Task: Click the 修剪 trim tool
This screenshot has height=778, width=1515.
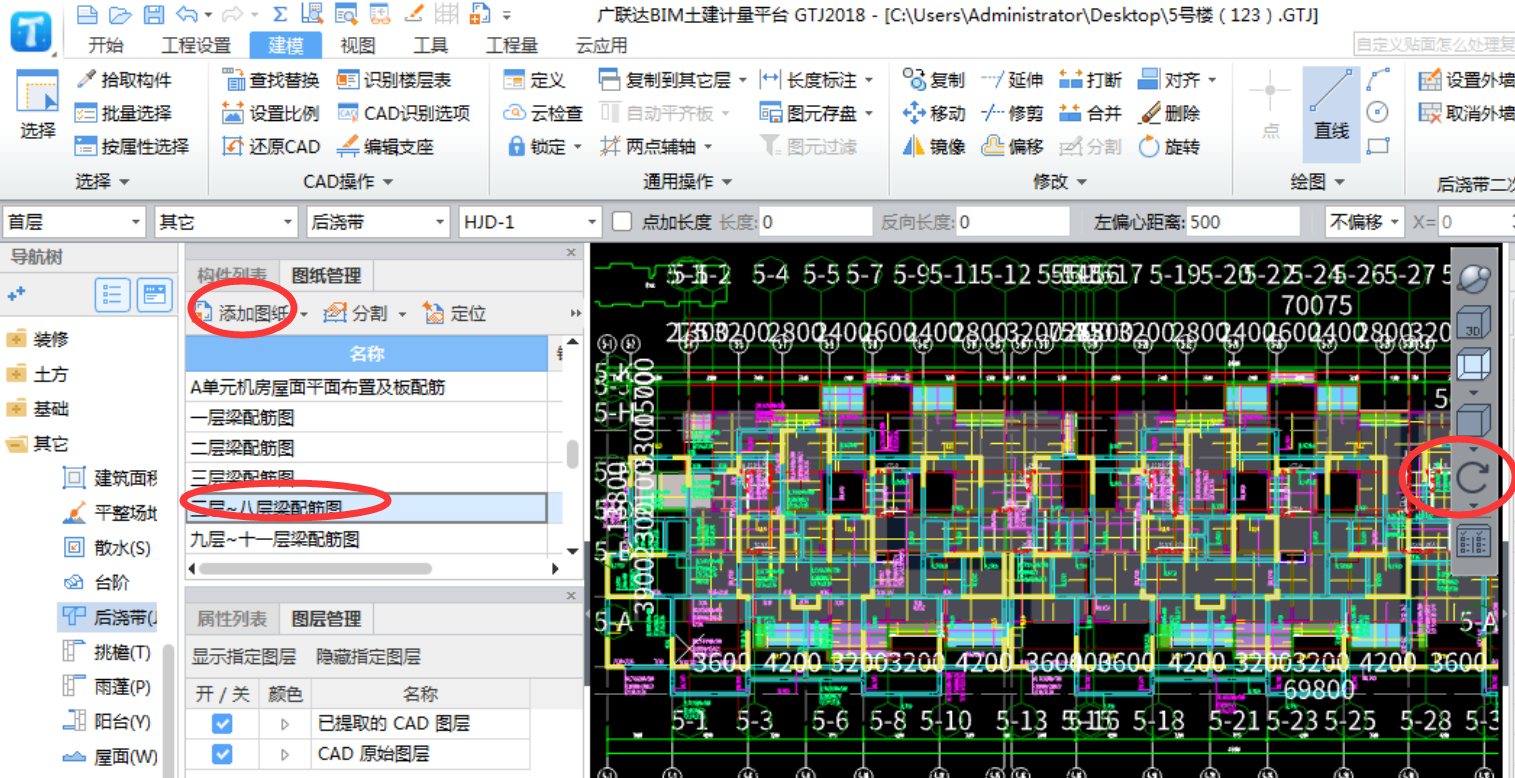Action: (1012, 113)
